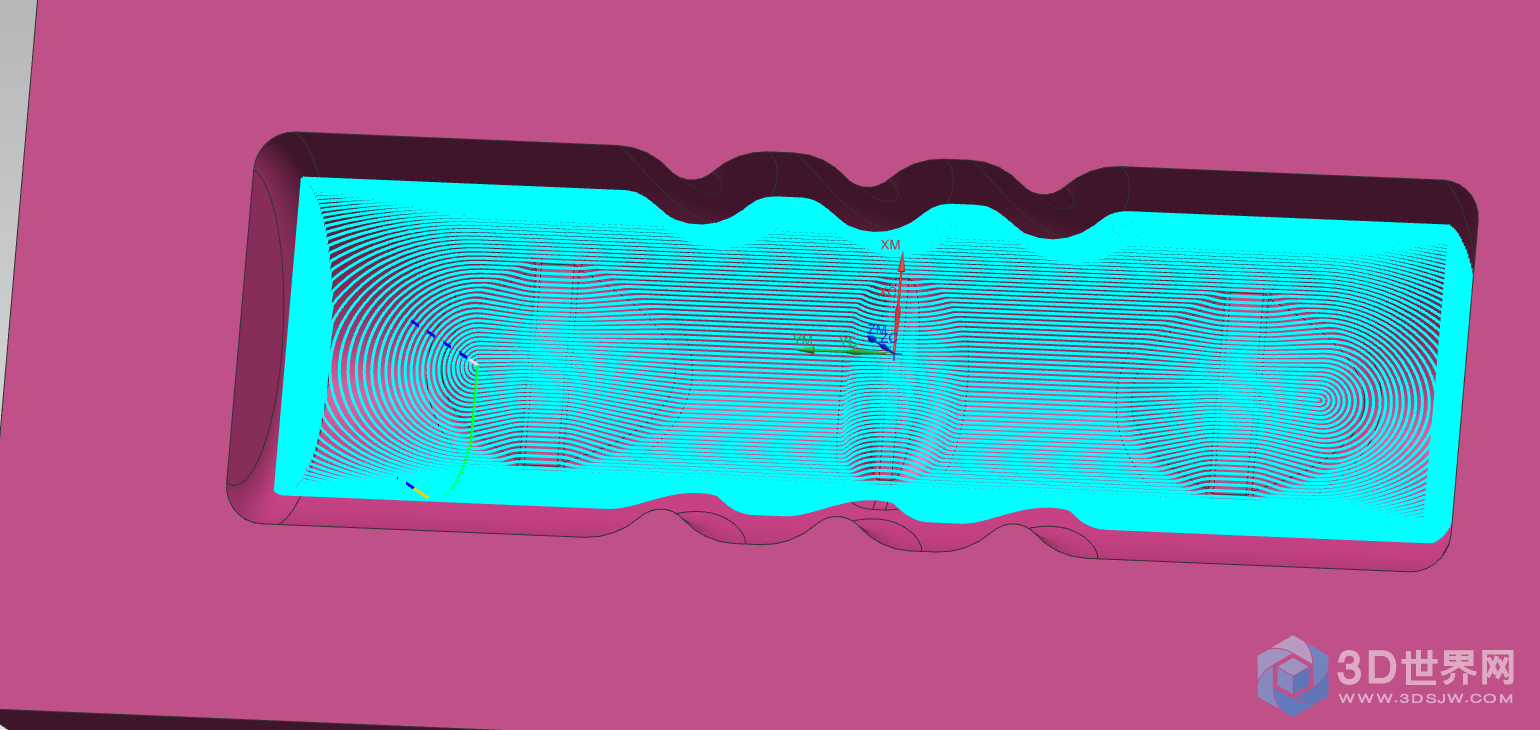This screenshot has width=1540, height=730.
Task: Select the green YM axis arrowhead
Action: point(806,350)
